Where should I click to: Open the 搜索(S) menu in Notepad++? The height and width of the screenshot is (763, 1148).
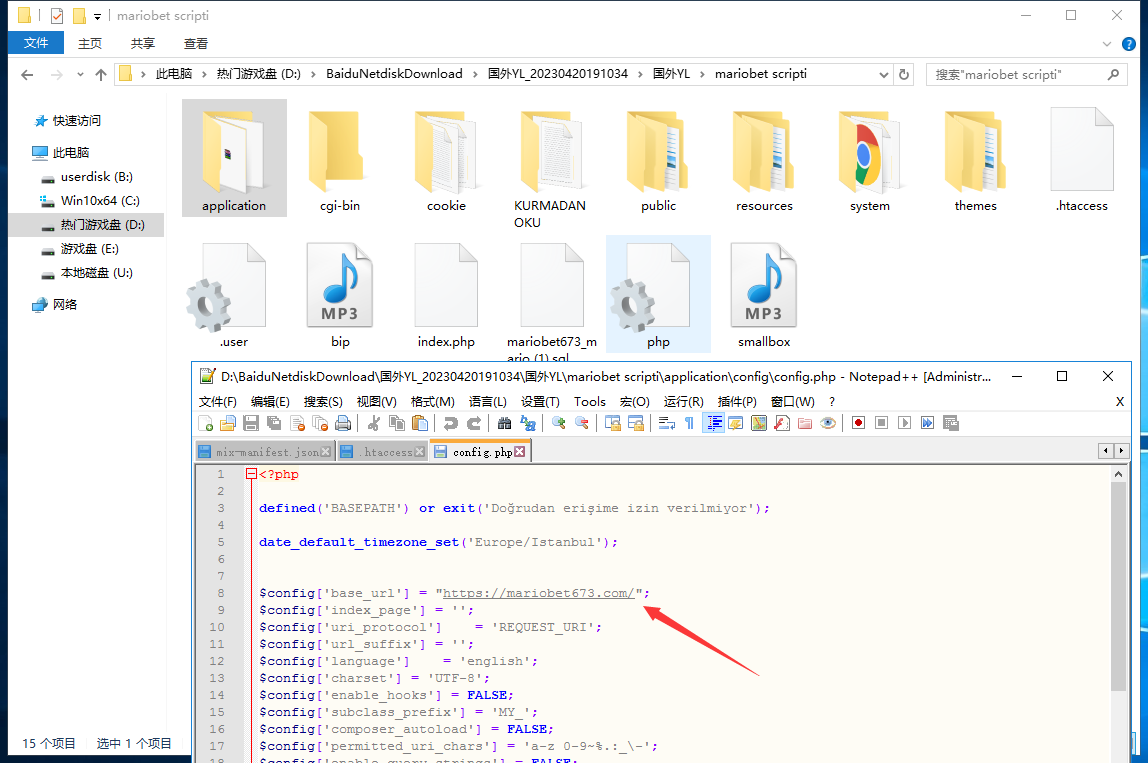coord(322,401)
